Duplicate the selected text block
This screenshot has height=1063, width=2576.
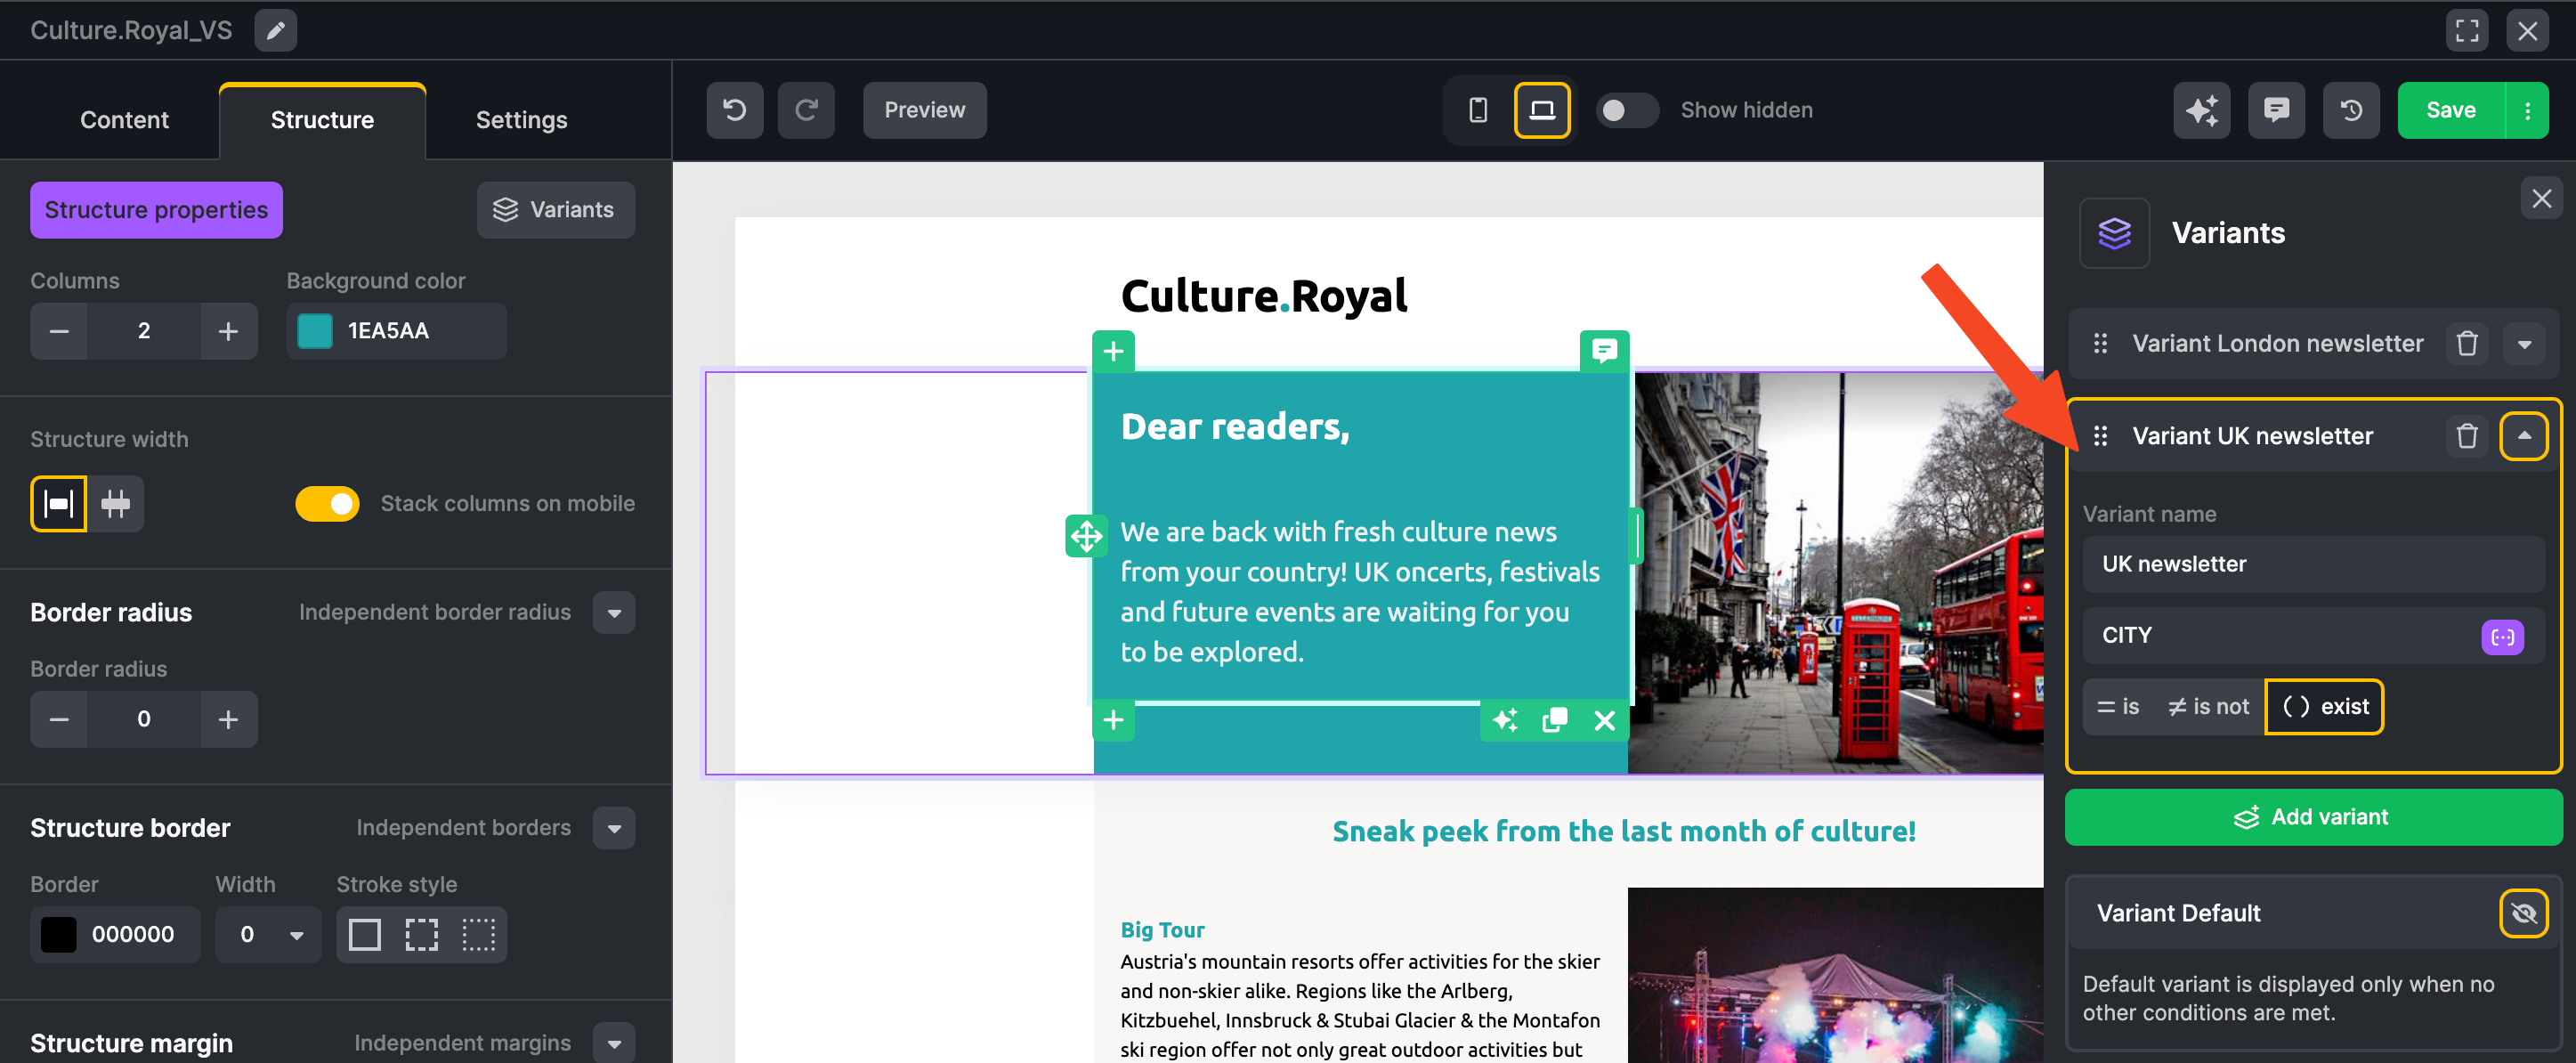tap(1554, 720)
